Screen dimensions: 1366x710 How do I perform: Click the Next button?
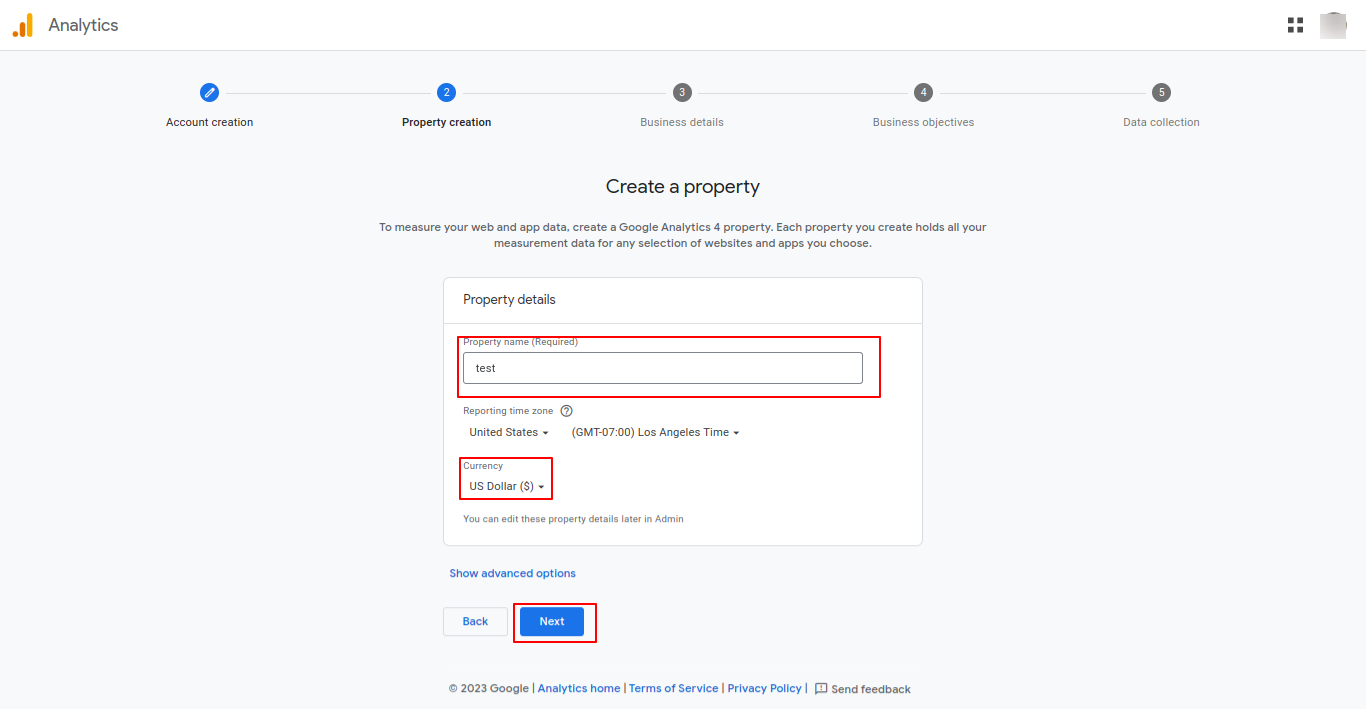[x=552, y=622]
